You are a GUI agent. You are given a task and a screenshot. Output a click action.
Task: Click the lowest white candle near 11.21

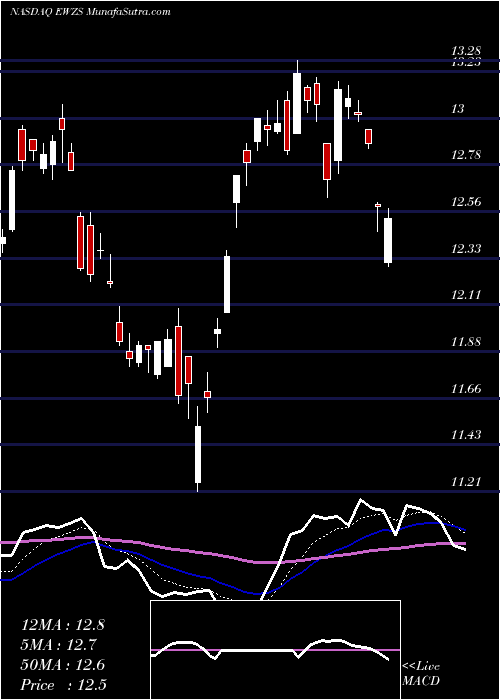point(197,449)
